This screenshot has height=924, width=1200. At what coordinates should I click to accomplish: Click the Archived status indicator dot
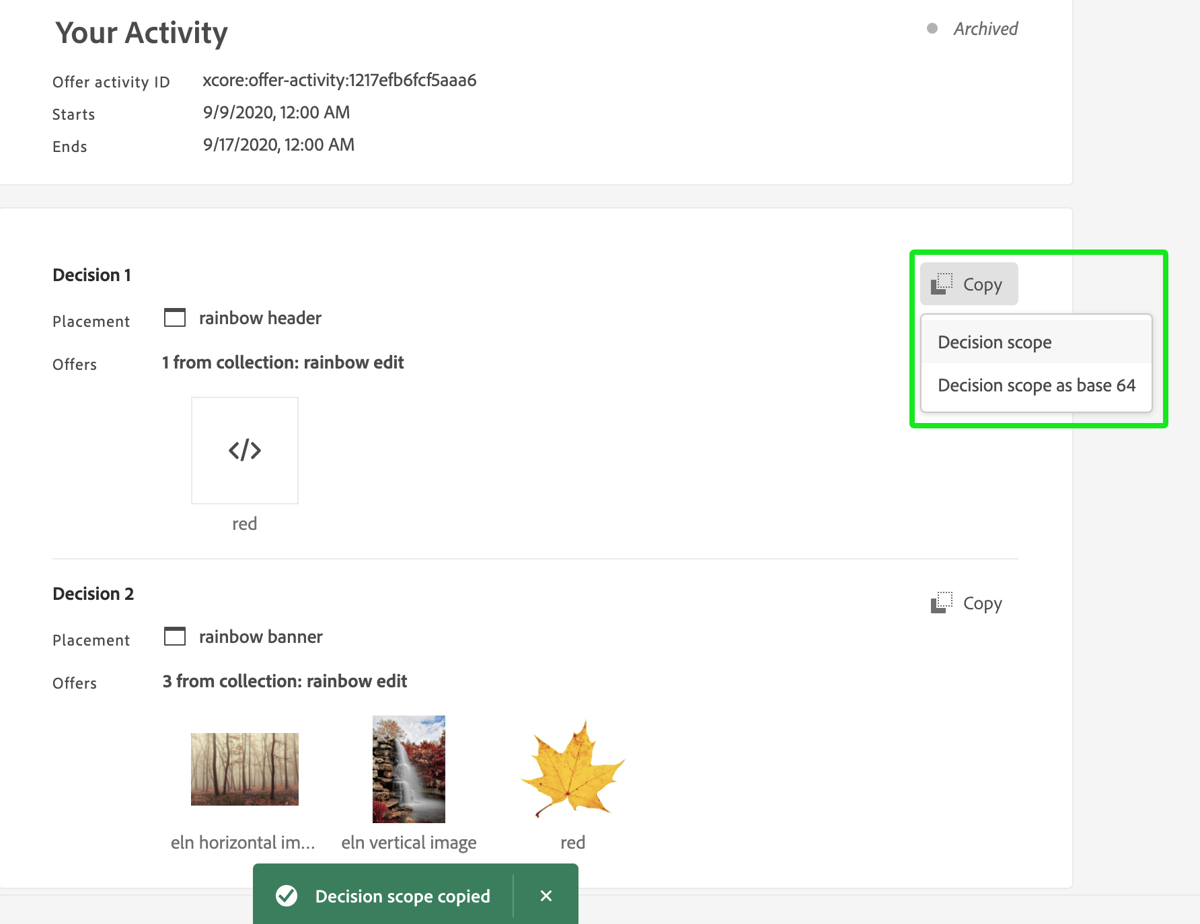[933, 29]
